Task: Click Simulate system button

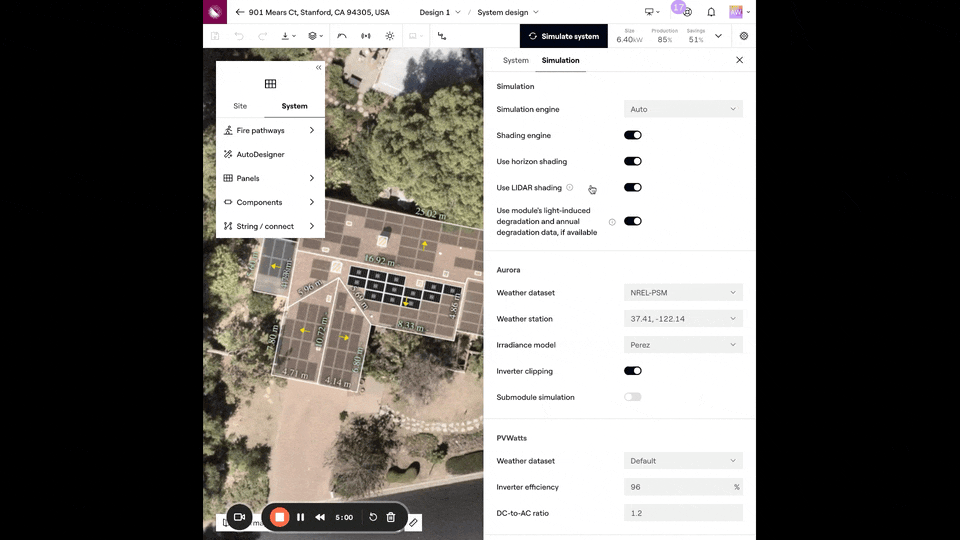Action: coord(564,36)
